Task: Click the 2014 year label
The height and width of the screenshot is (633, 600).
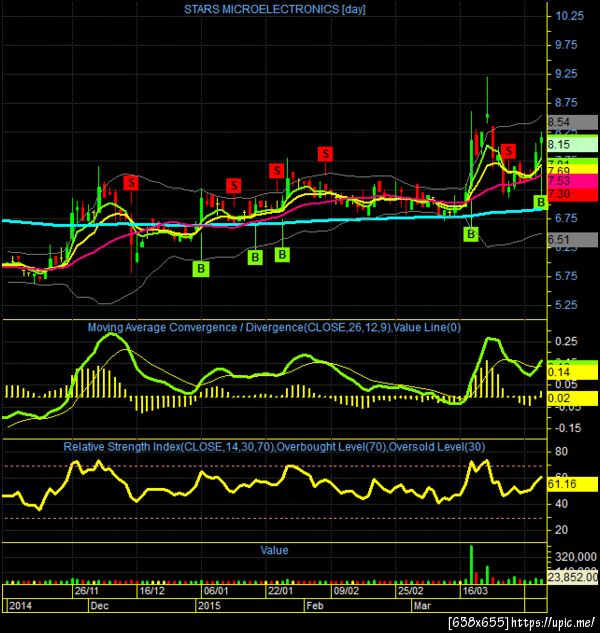Action: click(21, 606)
